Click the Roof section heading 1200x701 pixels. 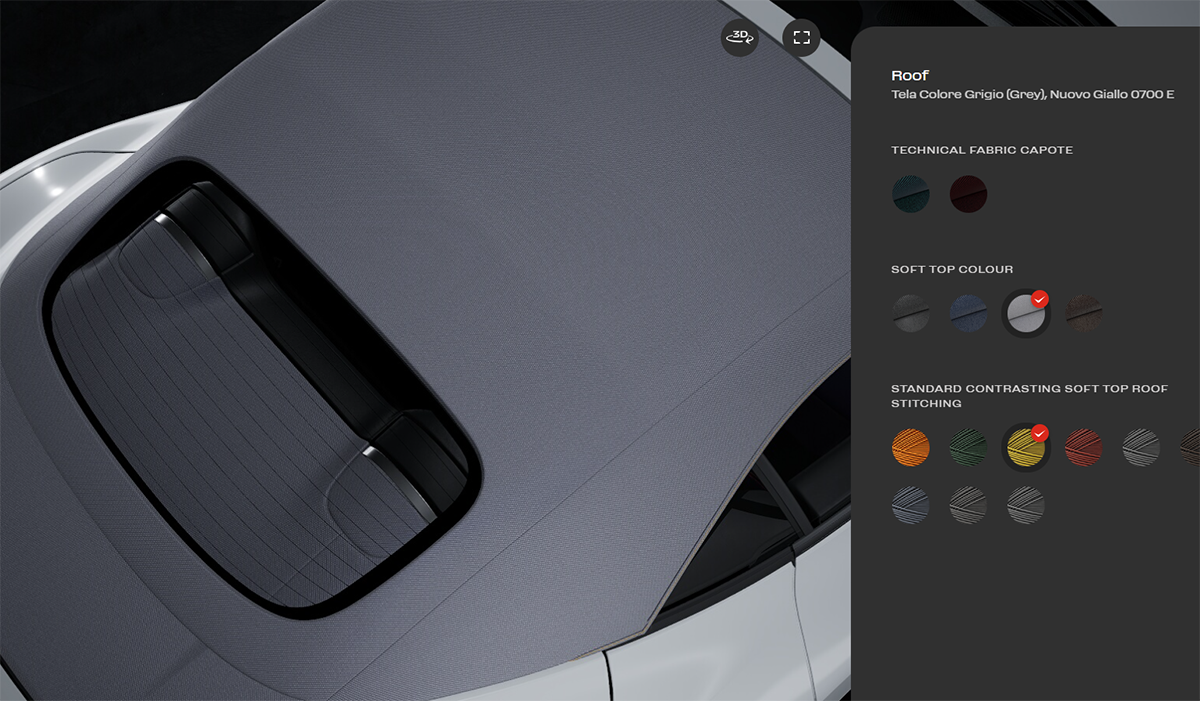[x=910, y=75]
